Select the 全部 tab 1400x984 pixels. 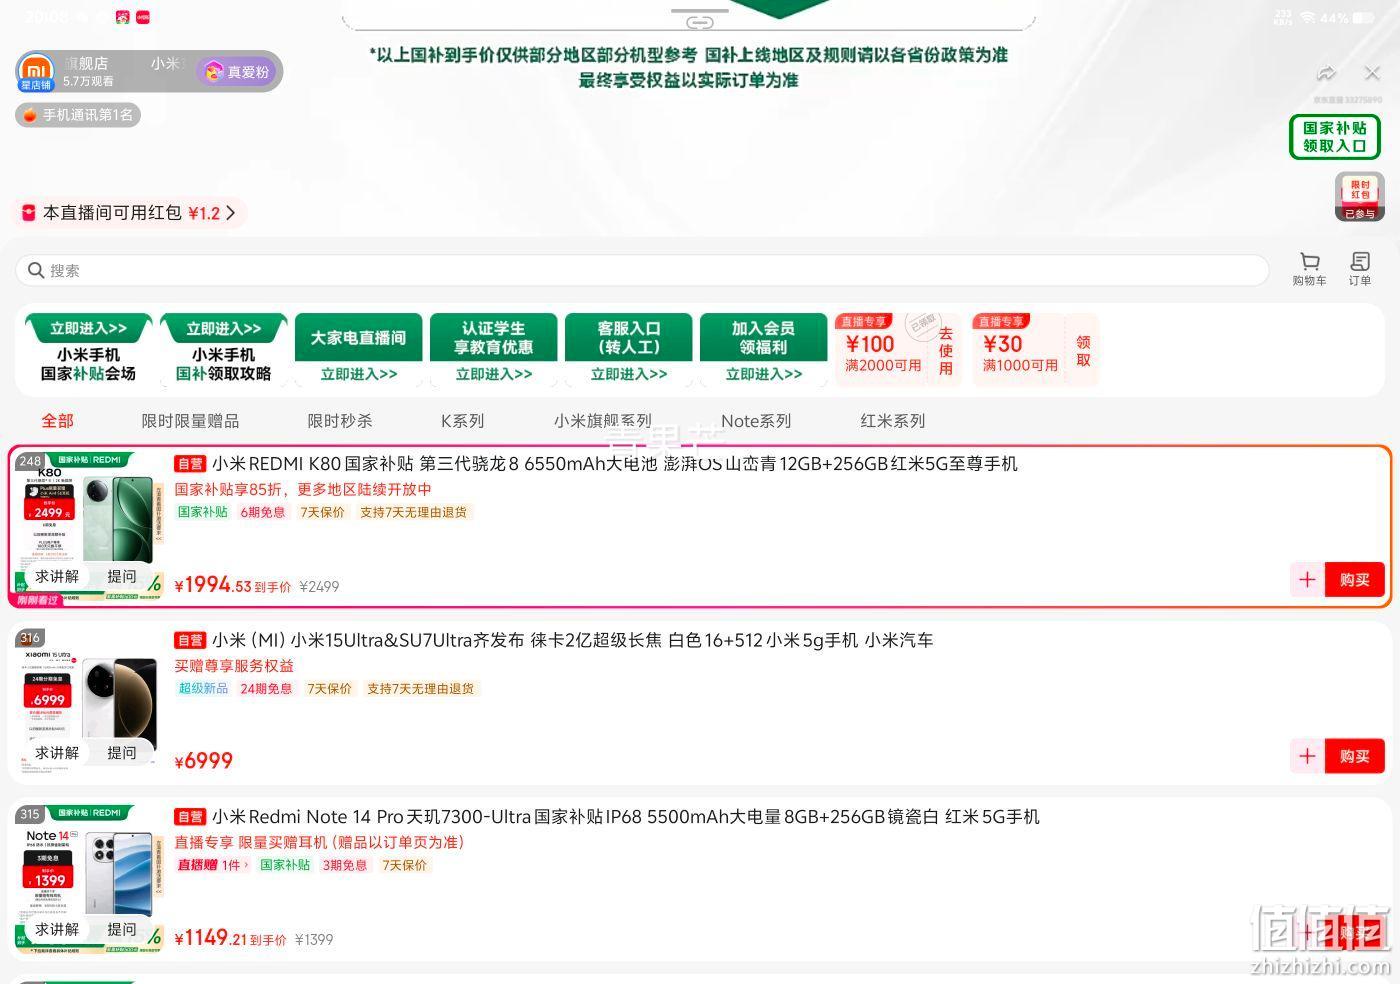(57, 421)
